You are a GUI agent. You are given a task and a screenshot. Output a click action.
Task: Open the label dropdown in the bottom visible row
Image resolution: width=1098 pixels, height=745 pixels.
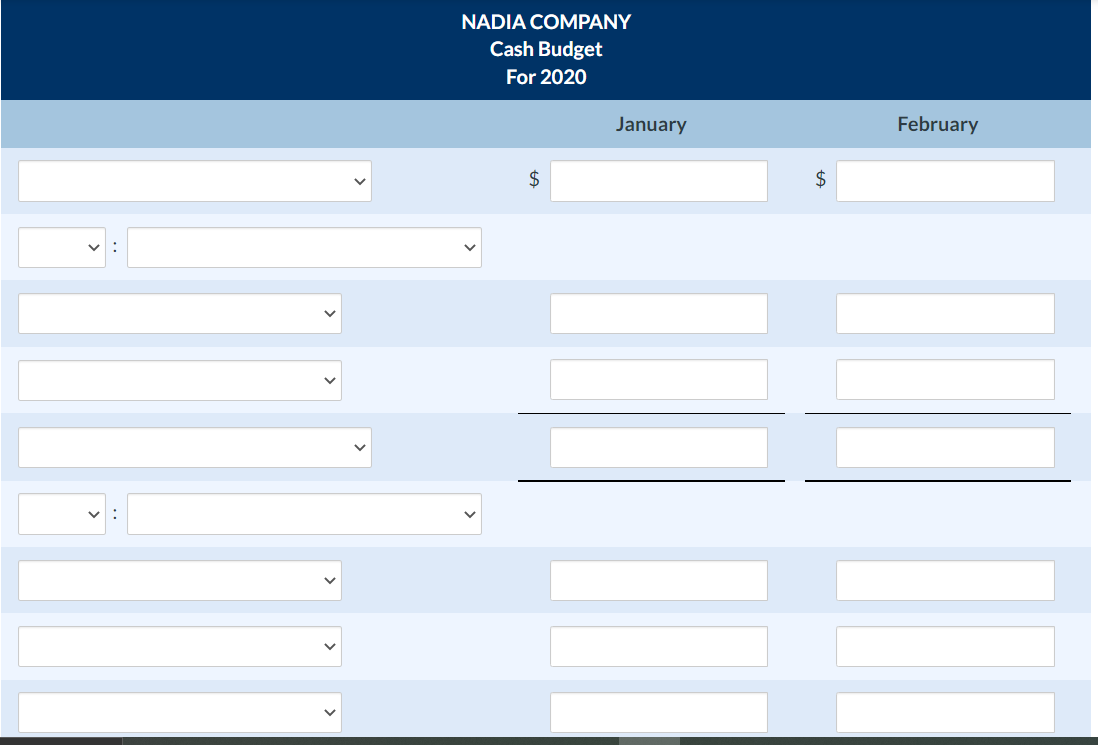[180, 712]
